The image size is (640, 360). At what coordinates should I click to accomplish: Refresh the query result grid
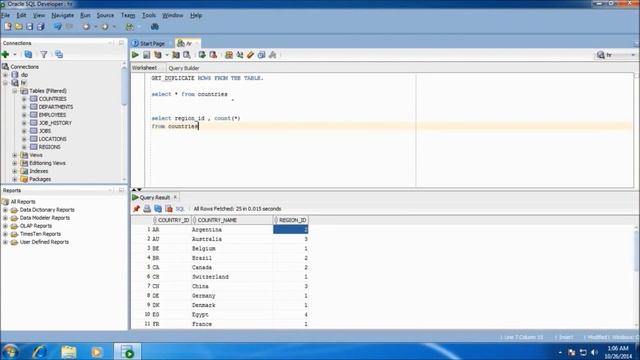tap(158, 209)
